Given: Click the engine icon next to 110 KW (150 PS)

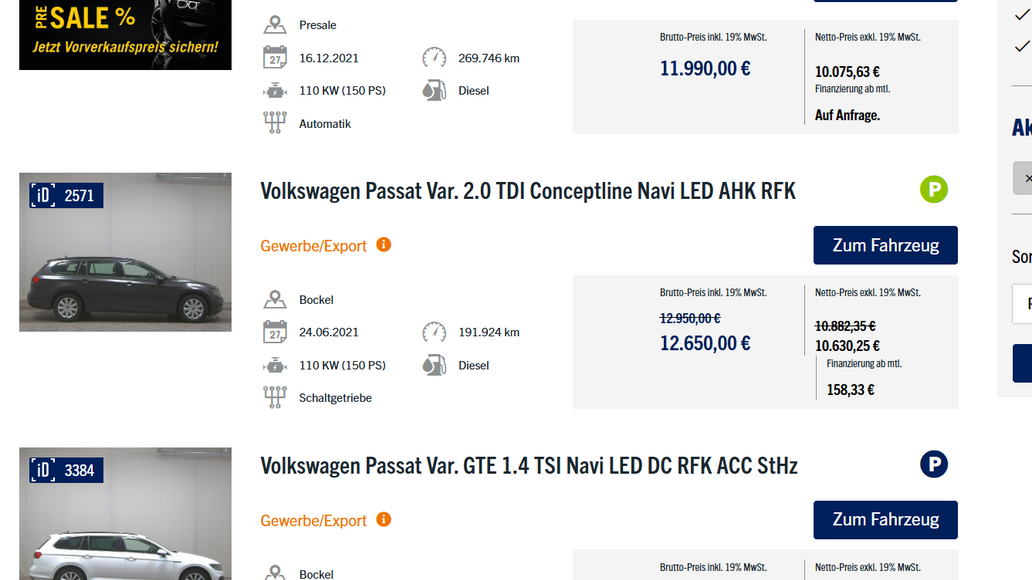Looking at the screenshot, I should [x=274, y=365].
